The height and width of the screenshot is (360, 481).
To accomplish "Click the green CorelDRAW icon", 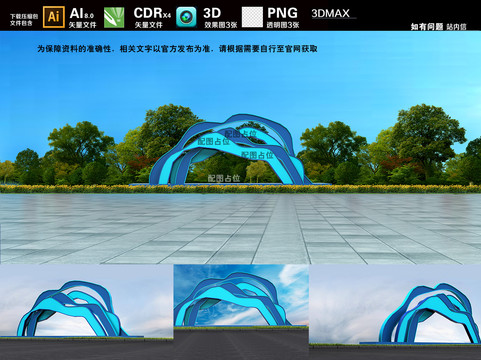I will click(x=114, y=18).
